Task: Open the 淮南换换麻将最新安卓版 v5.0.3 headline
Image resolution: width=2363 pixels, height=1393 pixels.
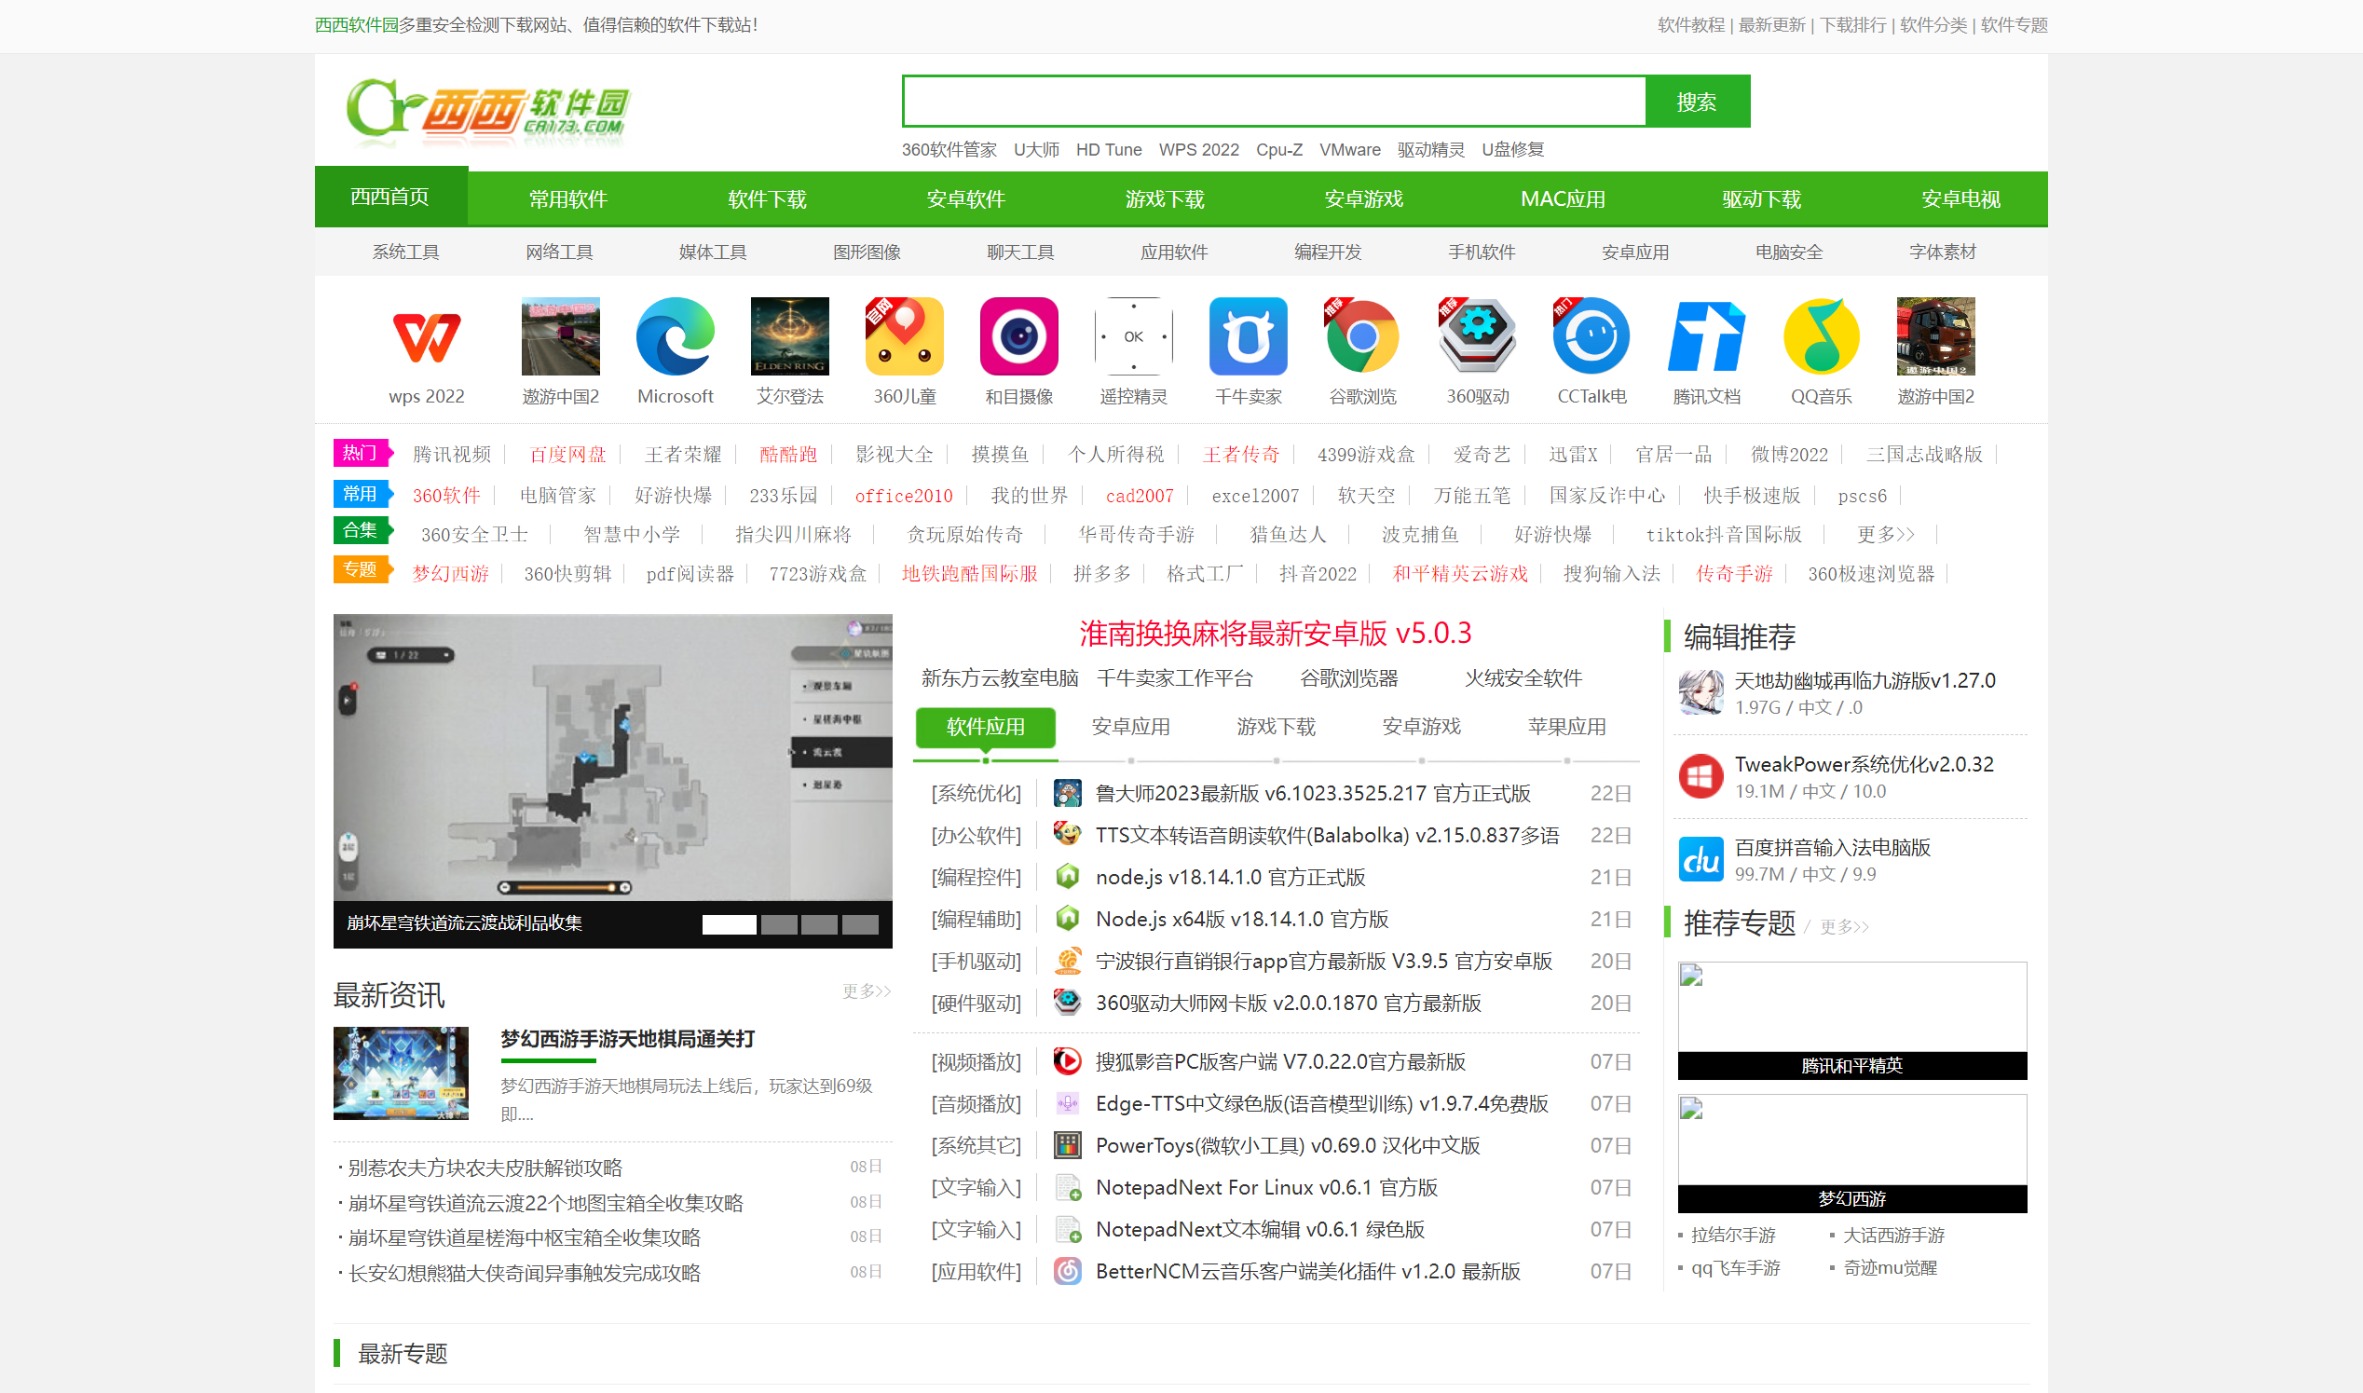Action: click(x=1275, y=633)
